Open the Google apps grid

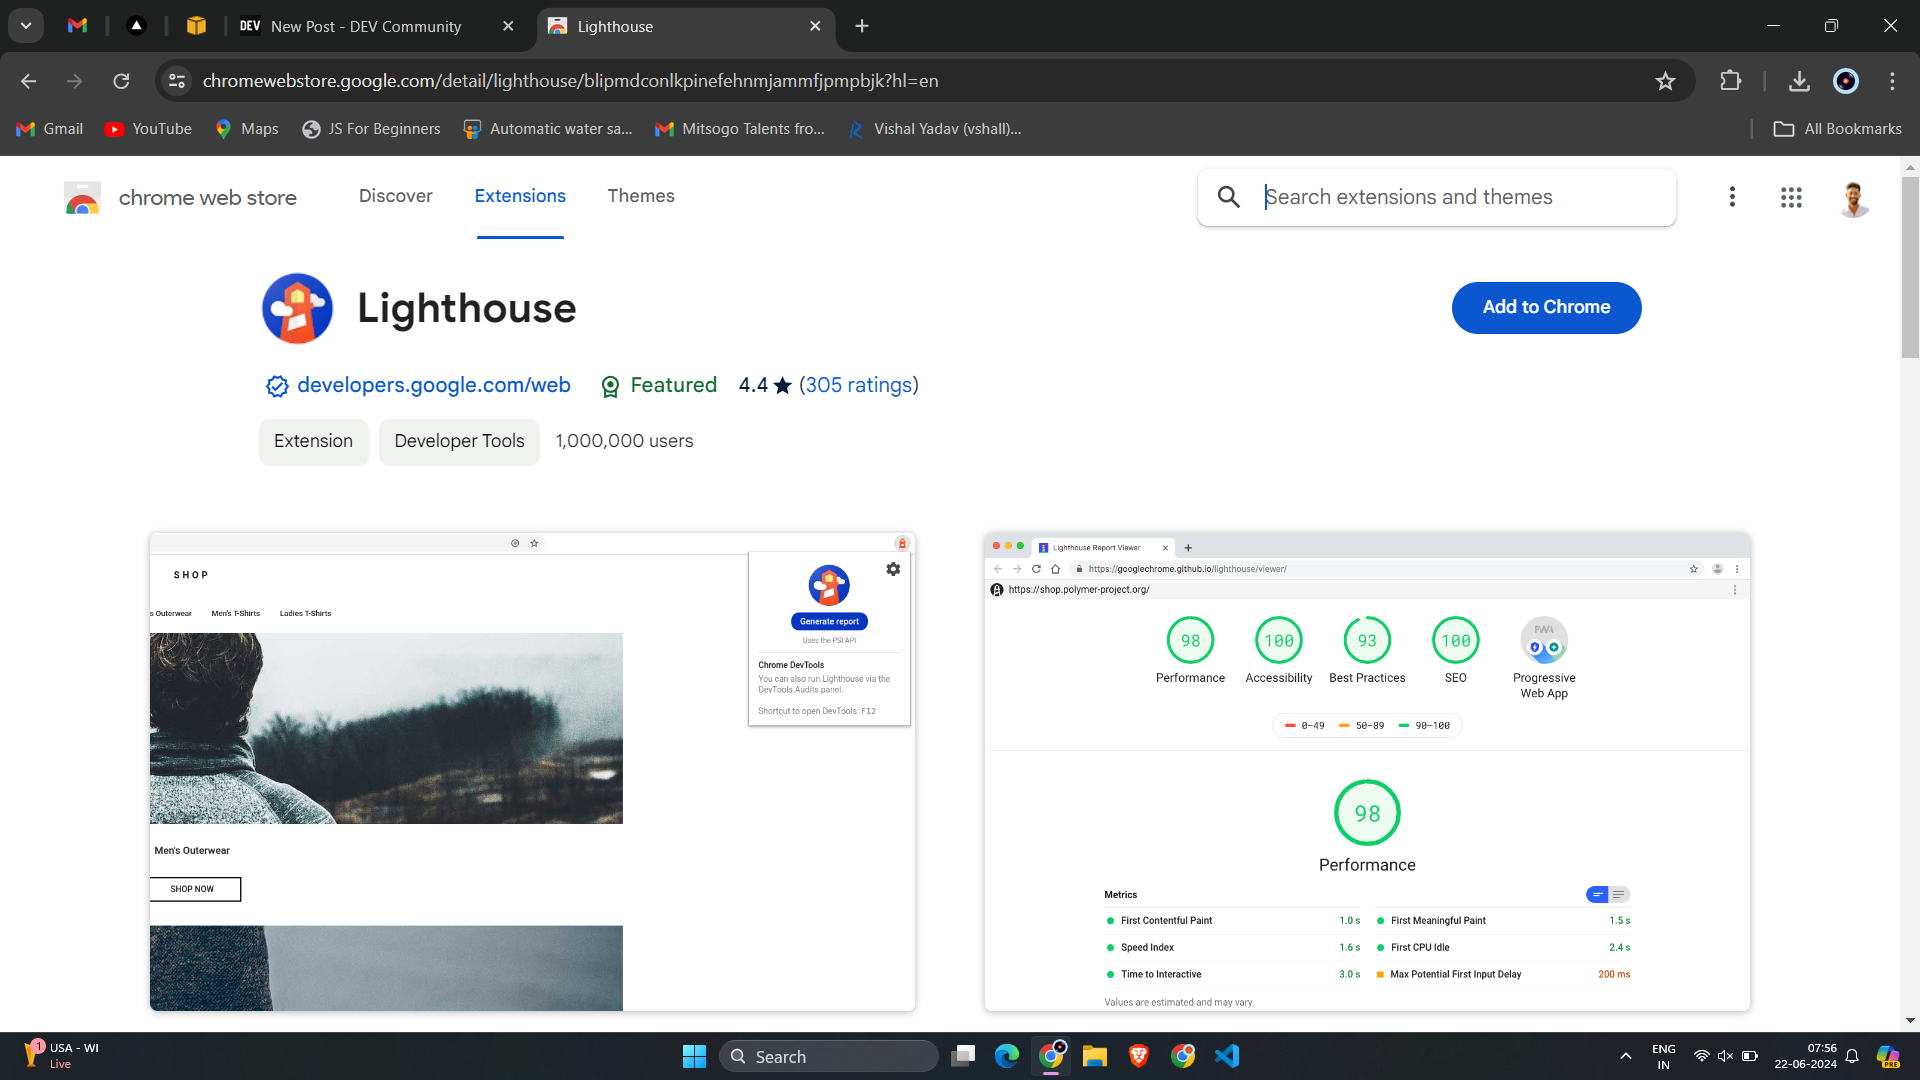1791,197
